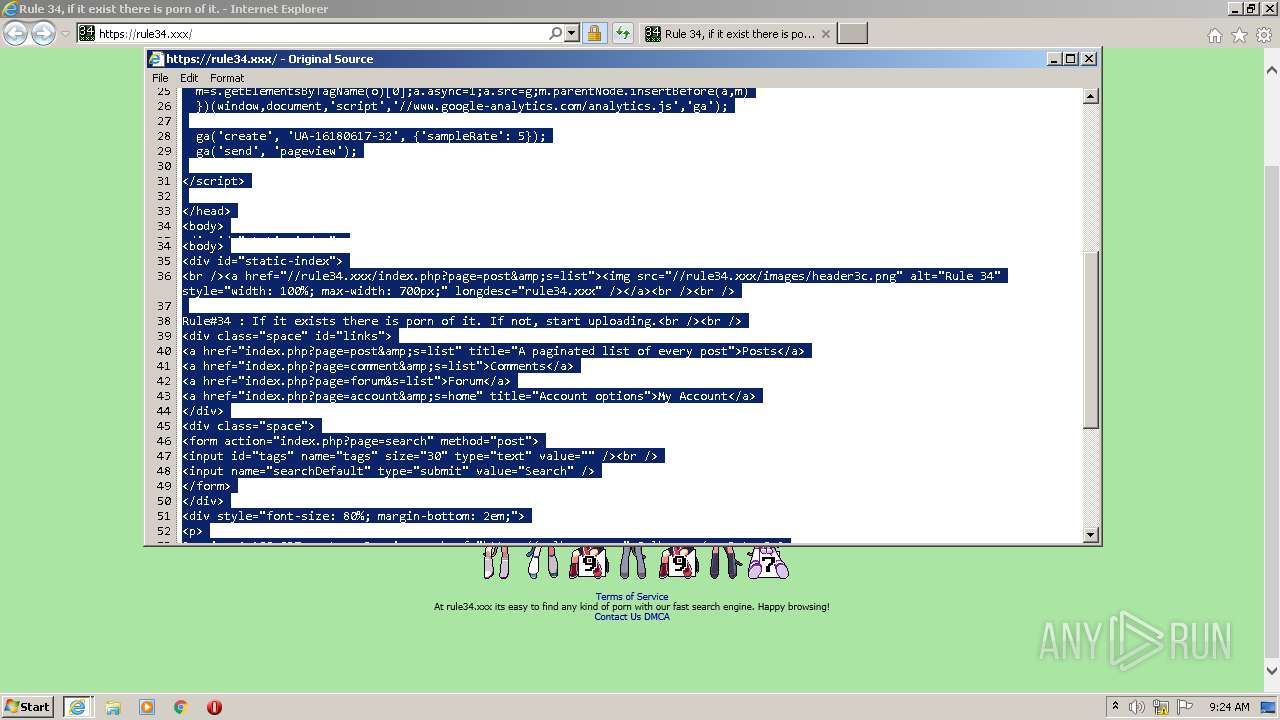This screenshot has height=720, width=1280.
Task: Click the source viewer scroll down arrow
Action: tap(1091, 535)
